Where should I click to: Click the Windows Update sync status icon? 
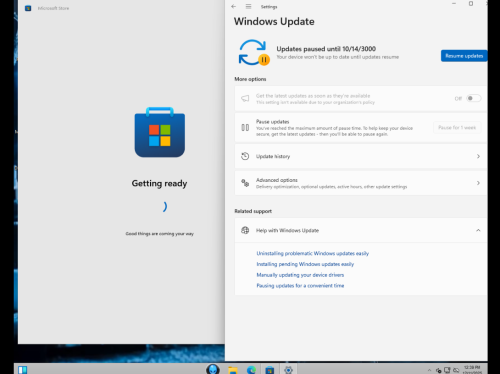254,52
